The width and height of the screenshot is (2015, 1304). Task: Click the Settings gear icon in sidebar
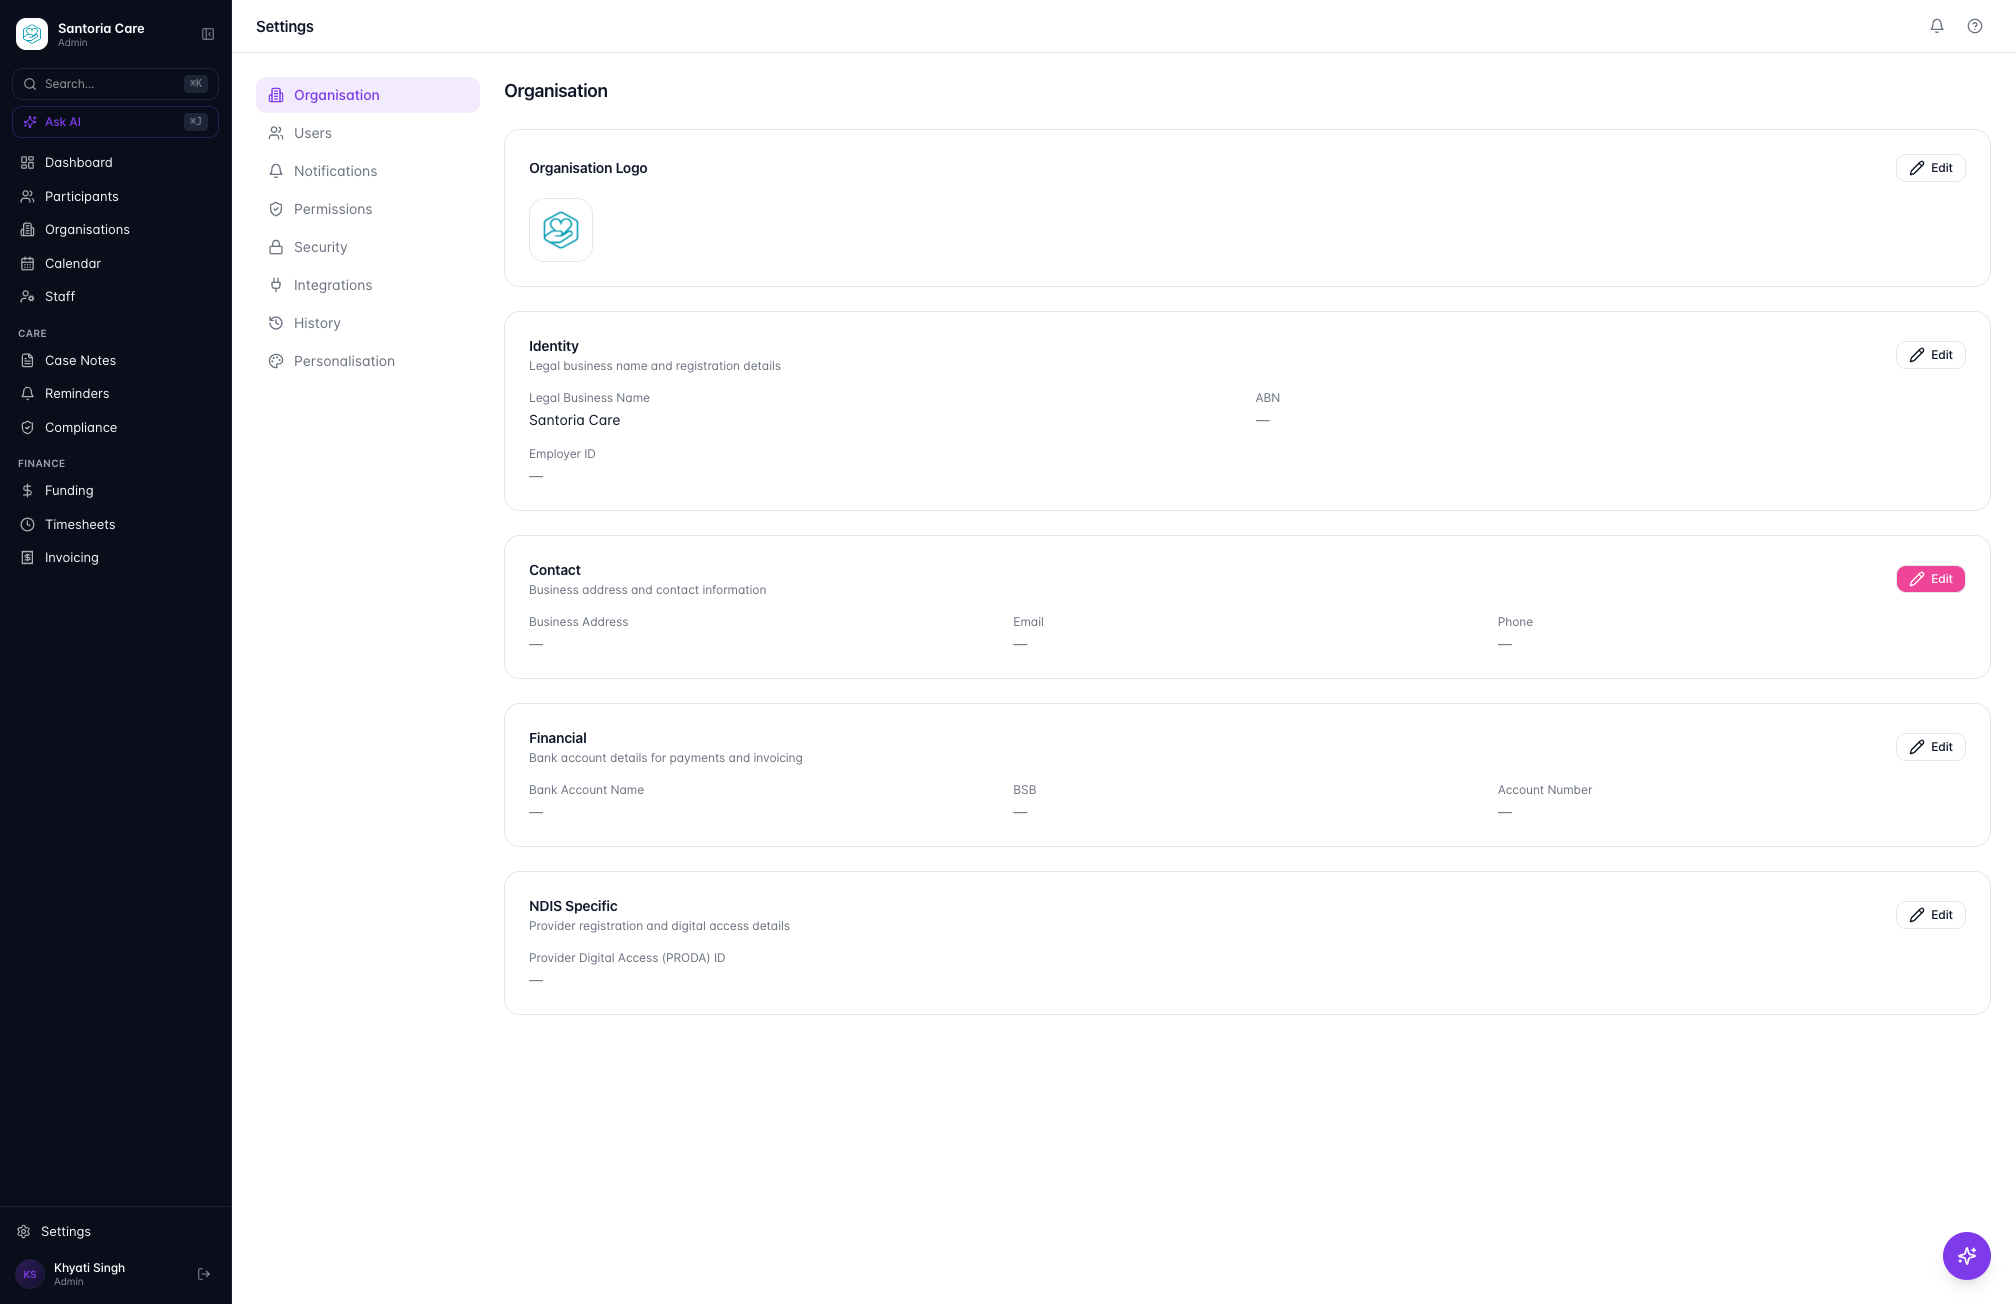(24, 1231)
